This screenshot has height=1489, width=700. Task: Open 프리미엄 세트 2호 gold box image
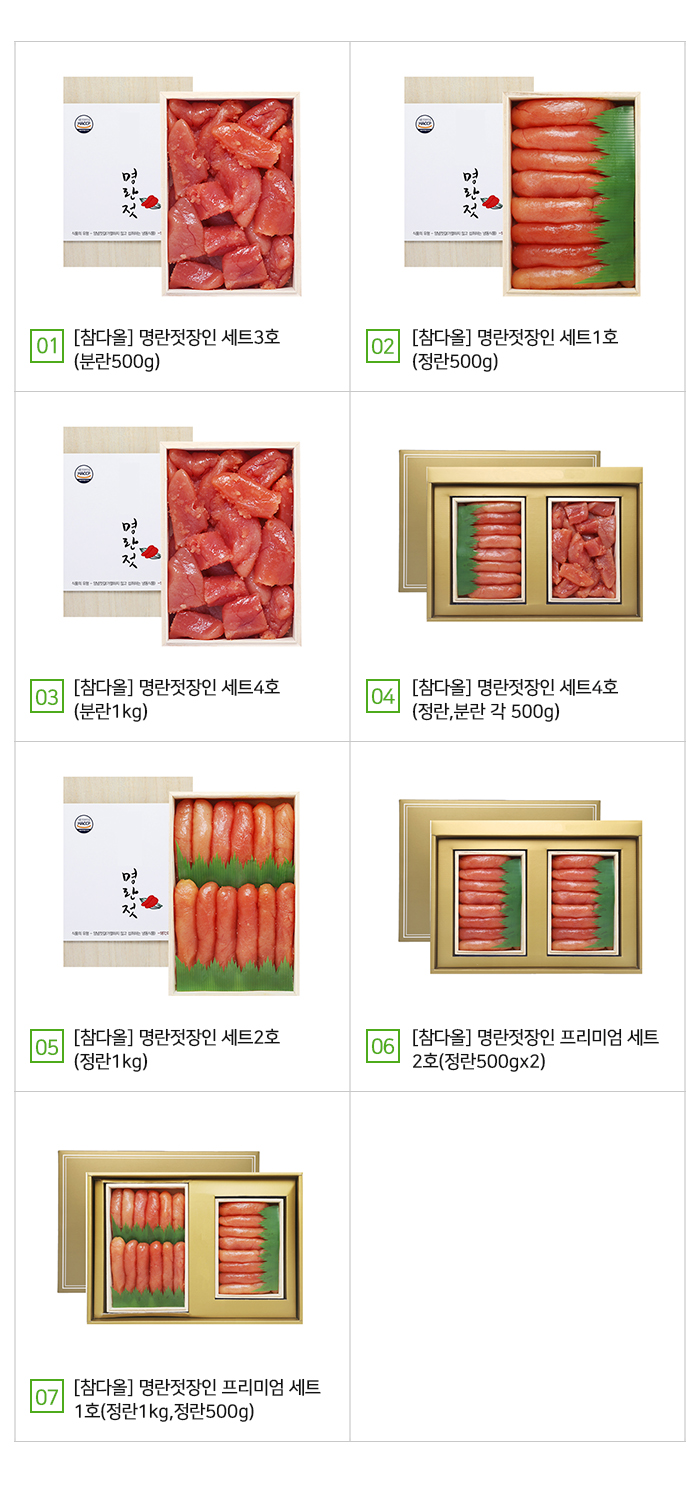pyautogui.click(x=521, y=886)
